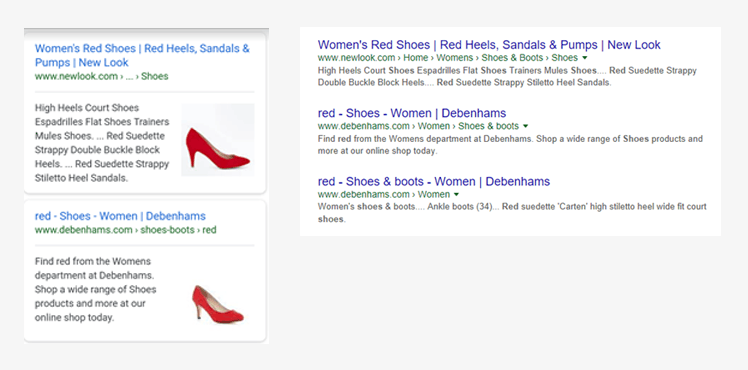Viewport: 748px width, 370px height.
Task: Select desktop snippet 'Double Buckle Block Heels'
Action: point(370,82)
